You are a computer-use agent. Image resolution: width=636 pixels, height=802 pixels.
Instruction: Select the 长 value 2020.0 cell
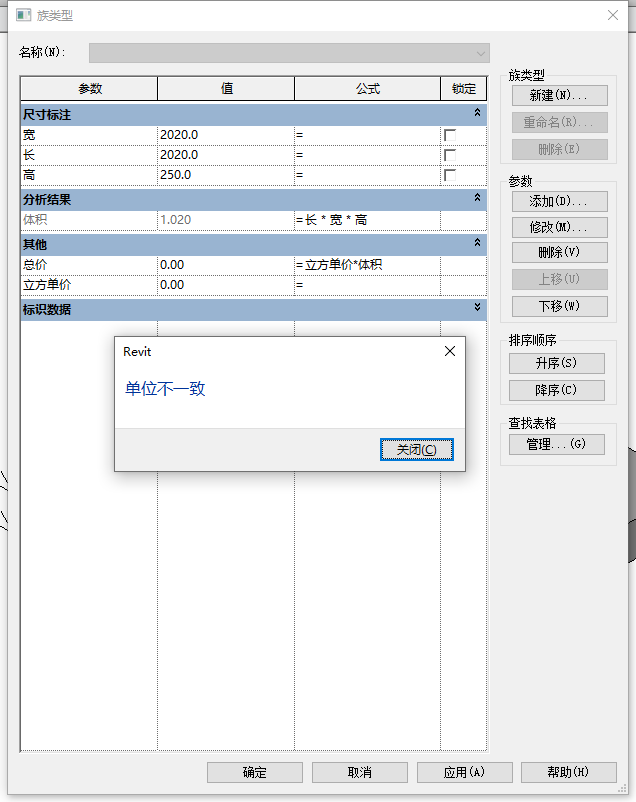point(226,155)
